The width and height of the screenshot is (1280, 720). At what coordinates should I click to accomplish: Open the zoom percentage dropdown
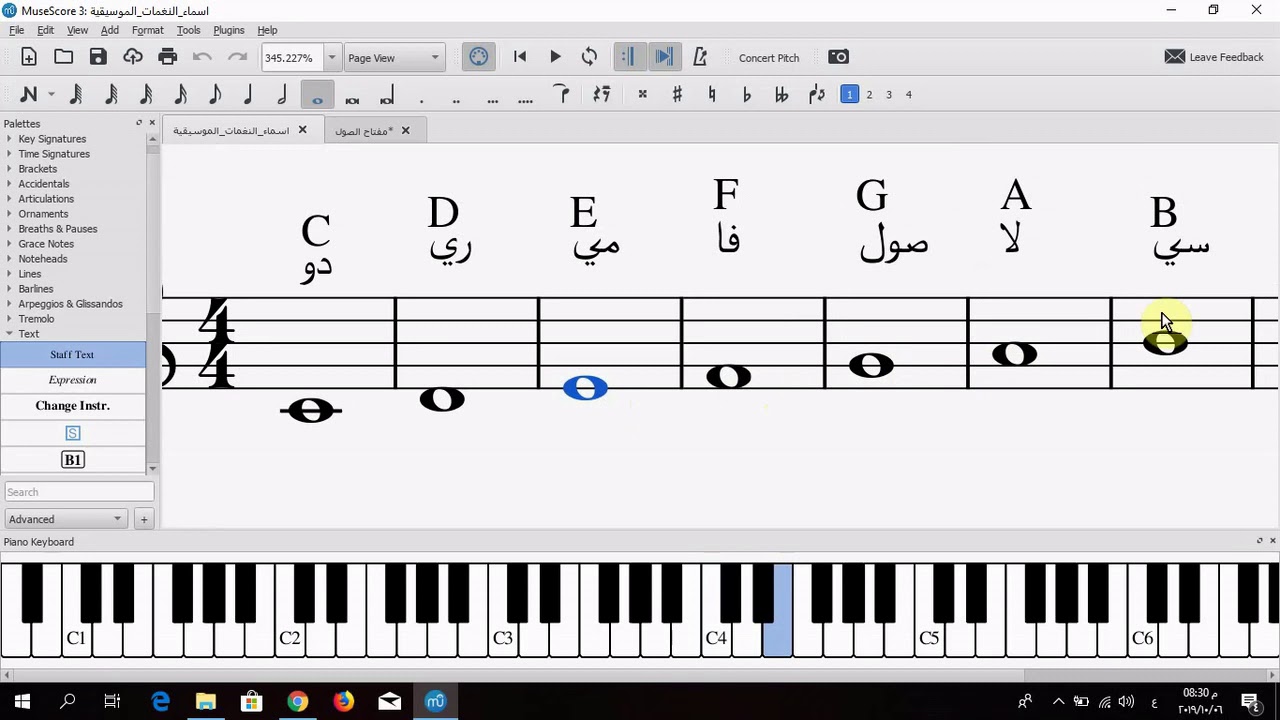coord(332,58)
